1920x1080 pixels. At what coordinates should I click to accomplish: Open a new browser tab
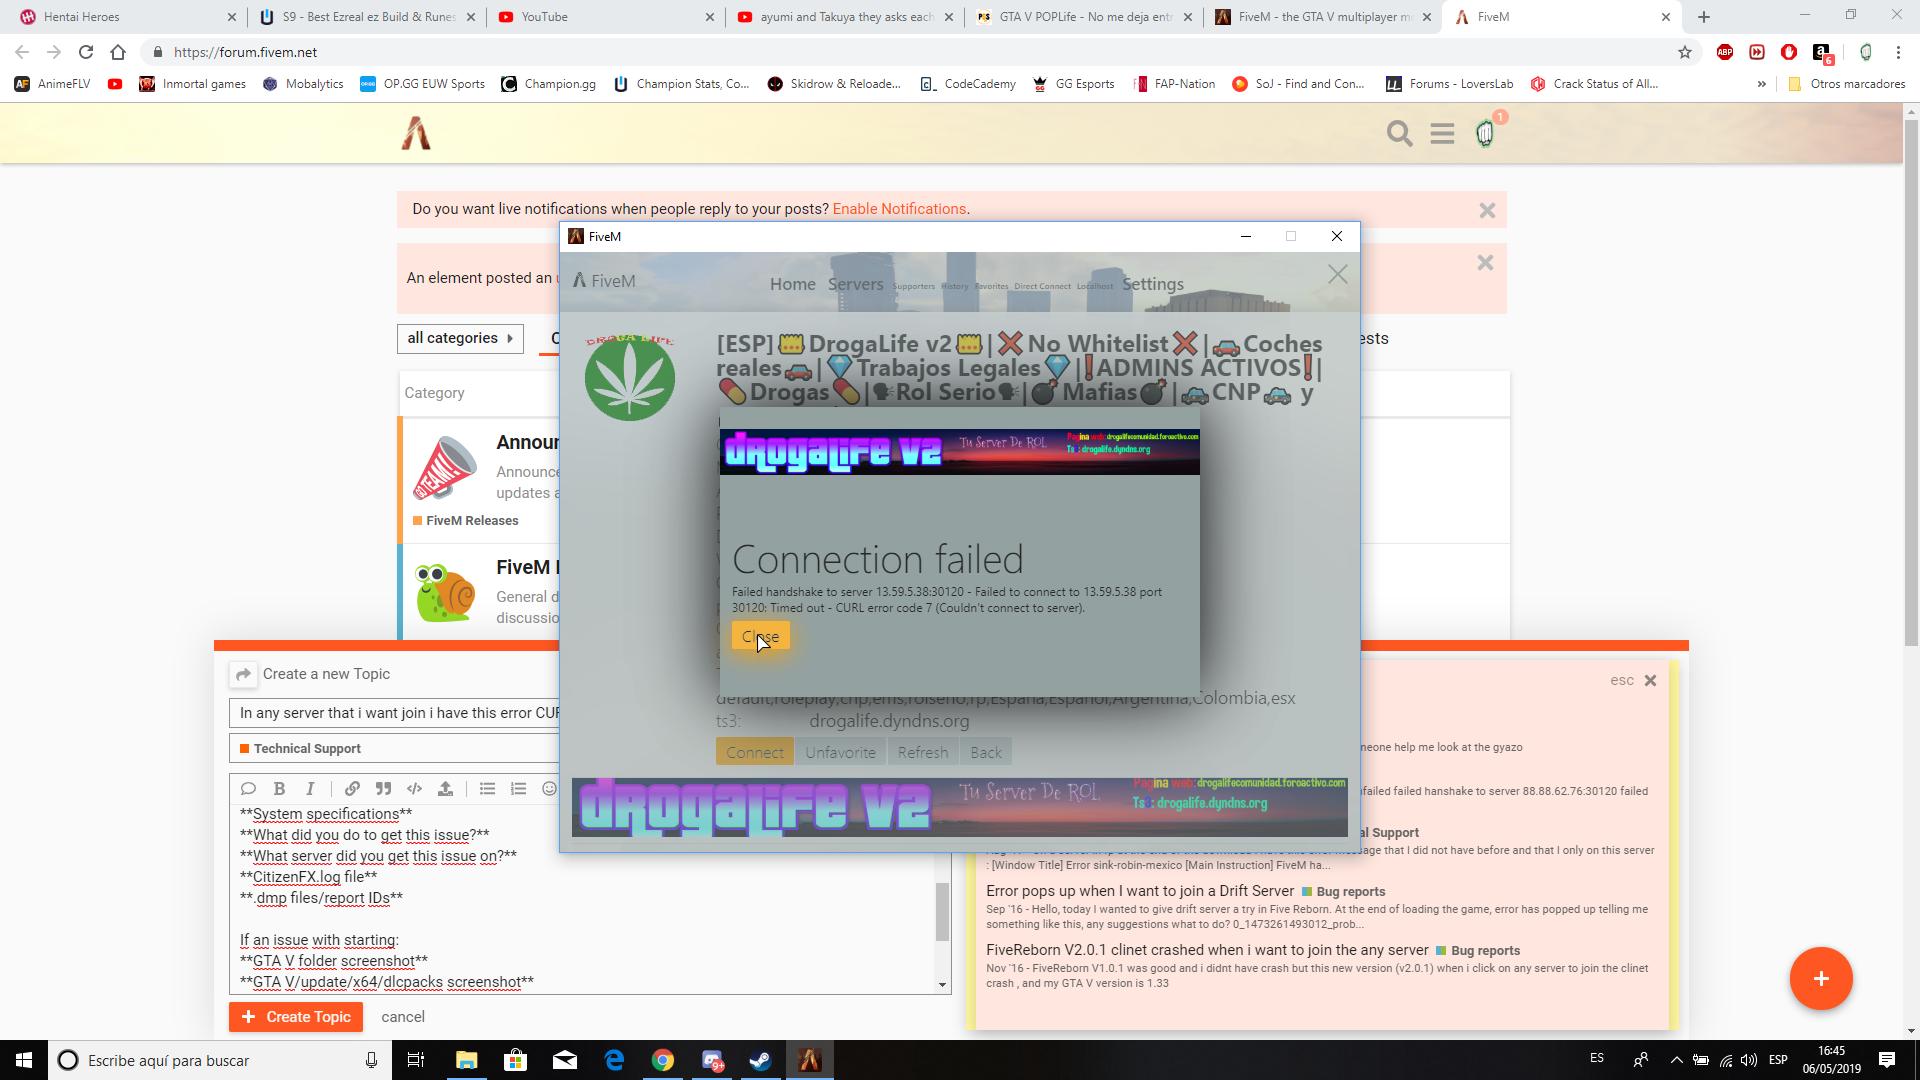pos(1704,17)
